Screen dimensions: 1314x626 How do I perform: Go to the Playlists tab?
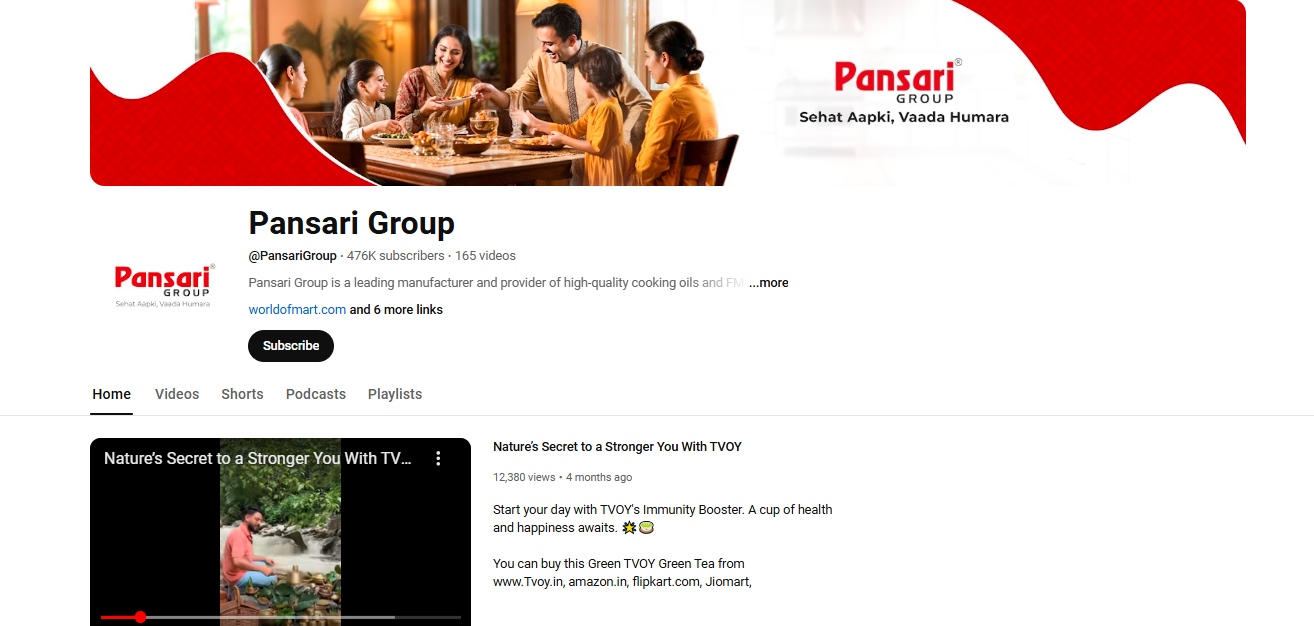pyautogui.click(x=395, y=394)
